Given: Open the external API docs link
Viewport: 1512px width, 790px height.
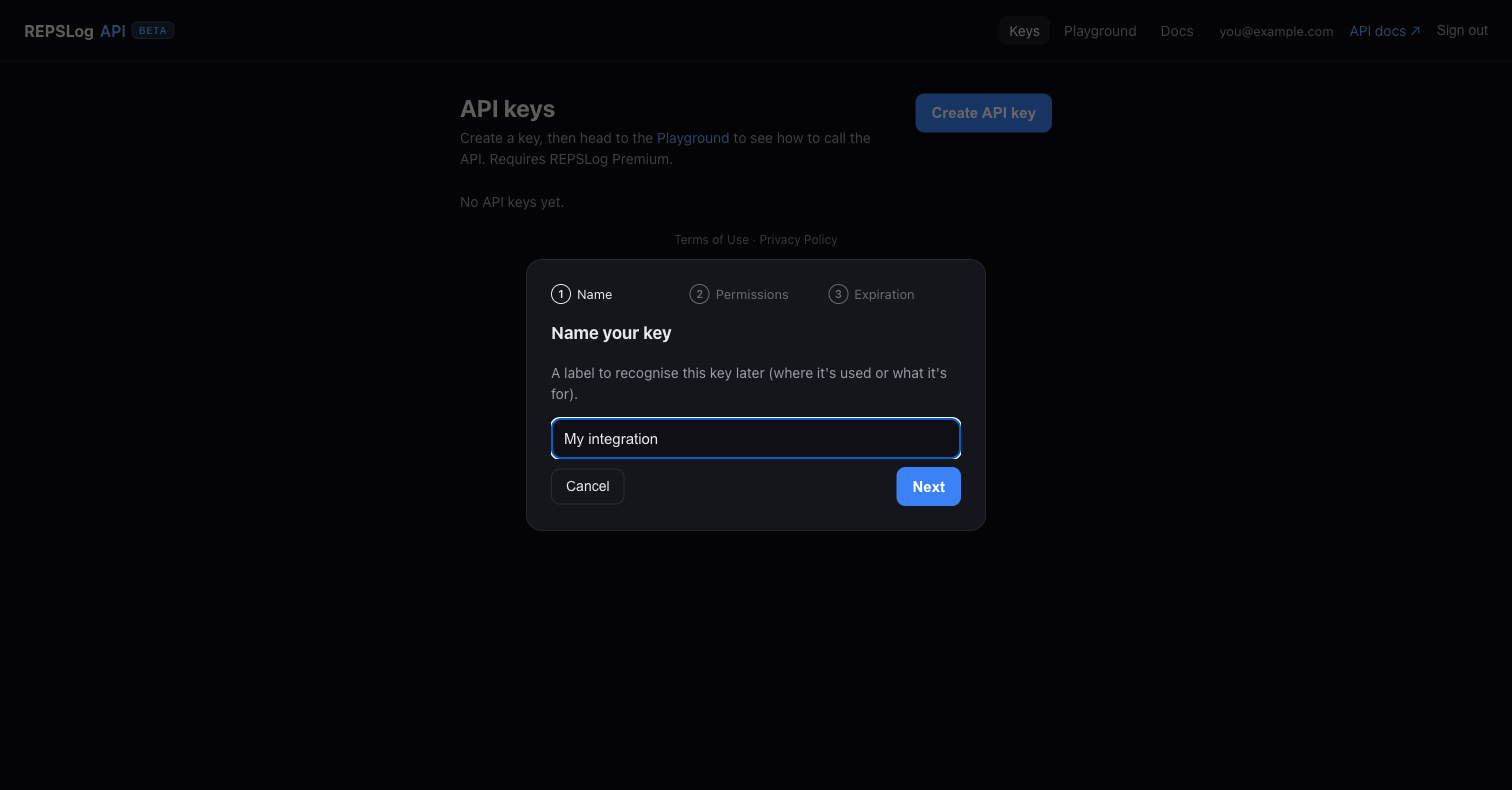Looking at the screenshot, I should point(1385,31).
